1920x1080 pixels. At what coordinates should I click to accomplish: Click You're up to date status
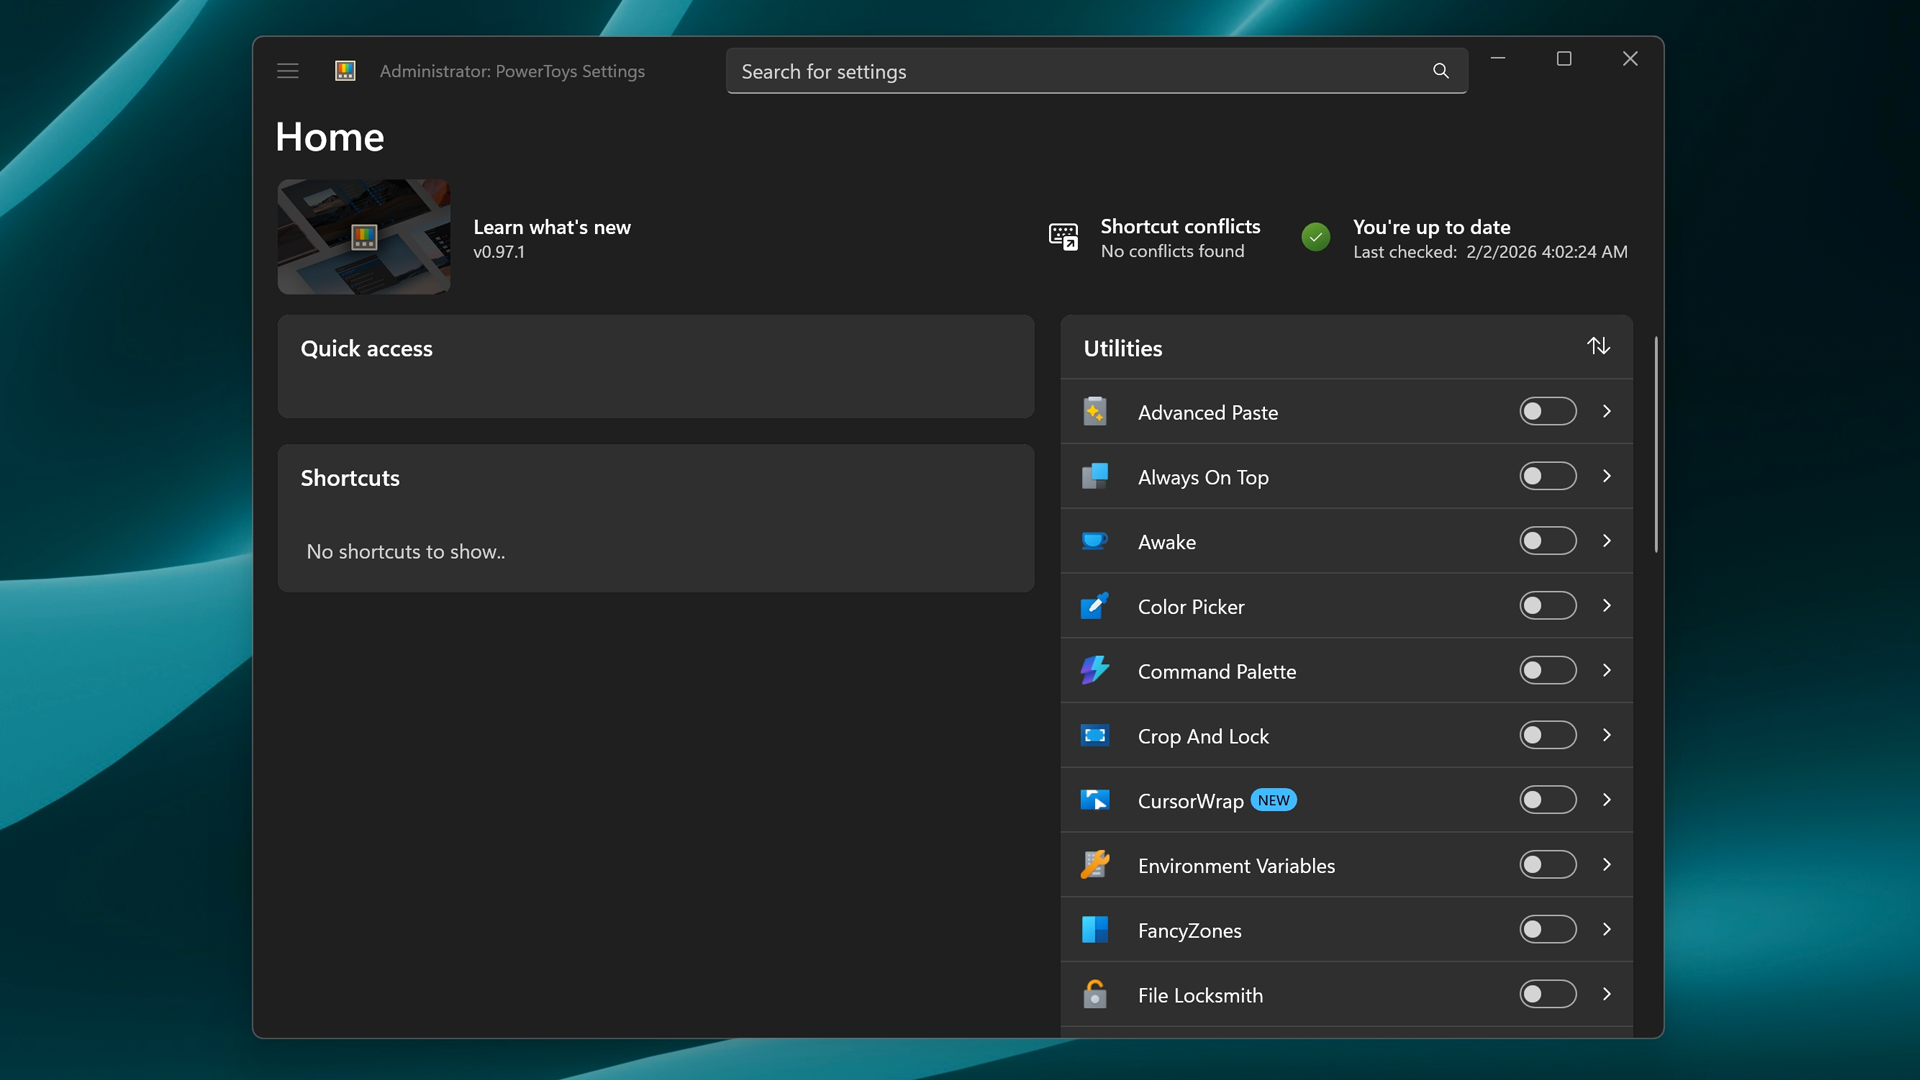[x=1431, y=227]
